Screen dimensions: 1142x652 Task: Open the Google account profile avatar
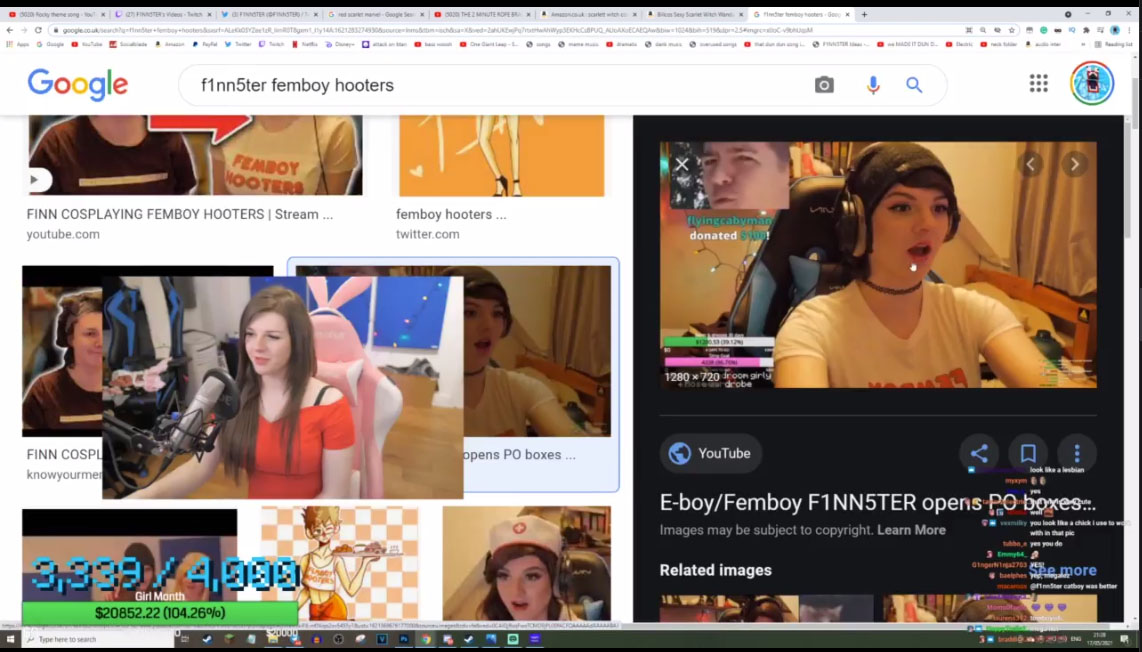(x=1092, y=83)
